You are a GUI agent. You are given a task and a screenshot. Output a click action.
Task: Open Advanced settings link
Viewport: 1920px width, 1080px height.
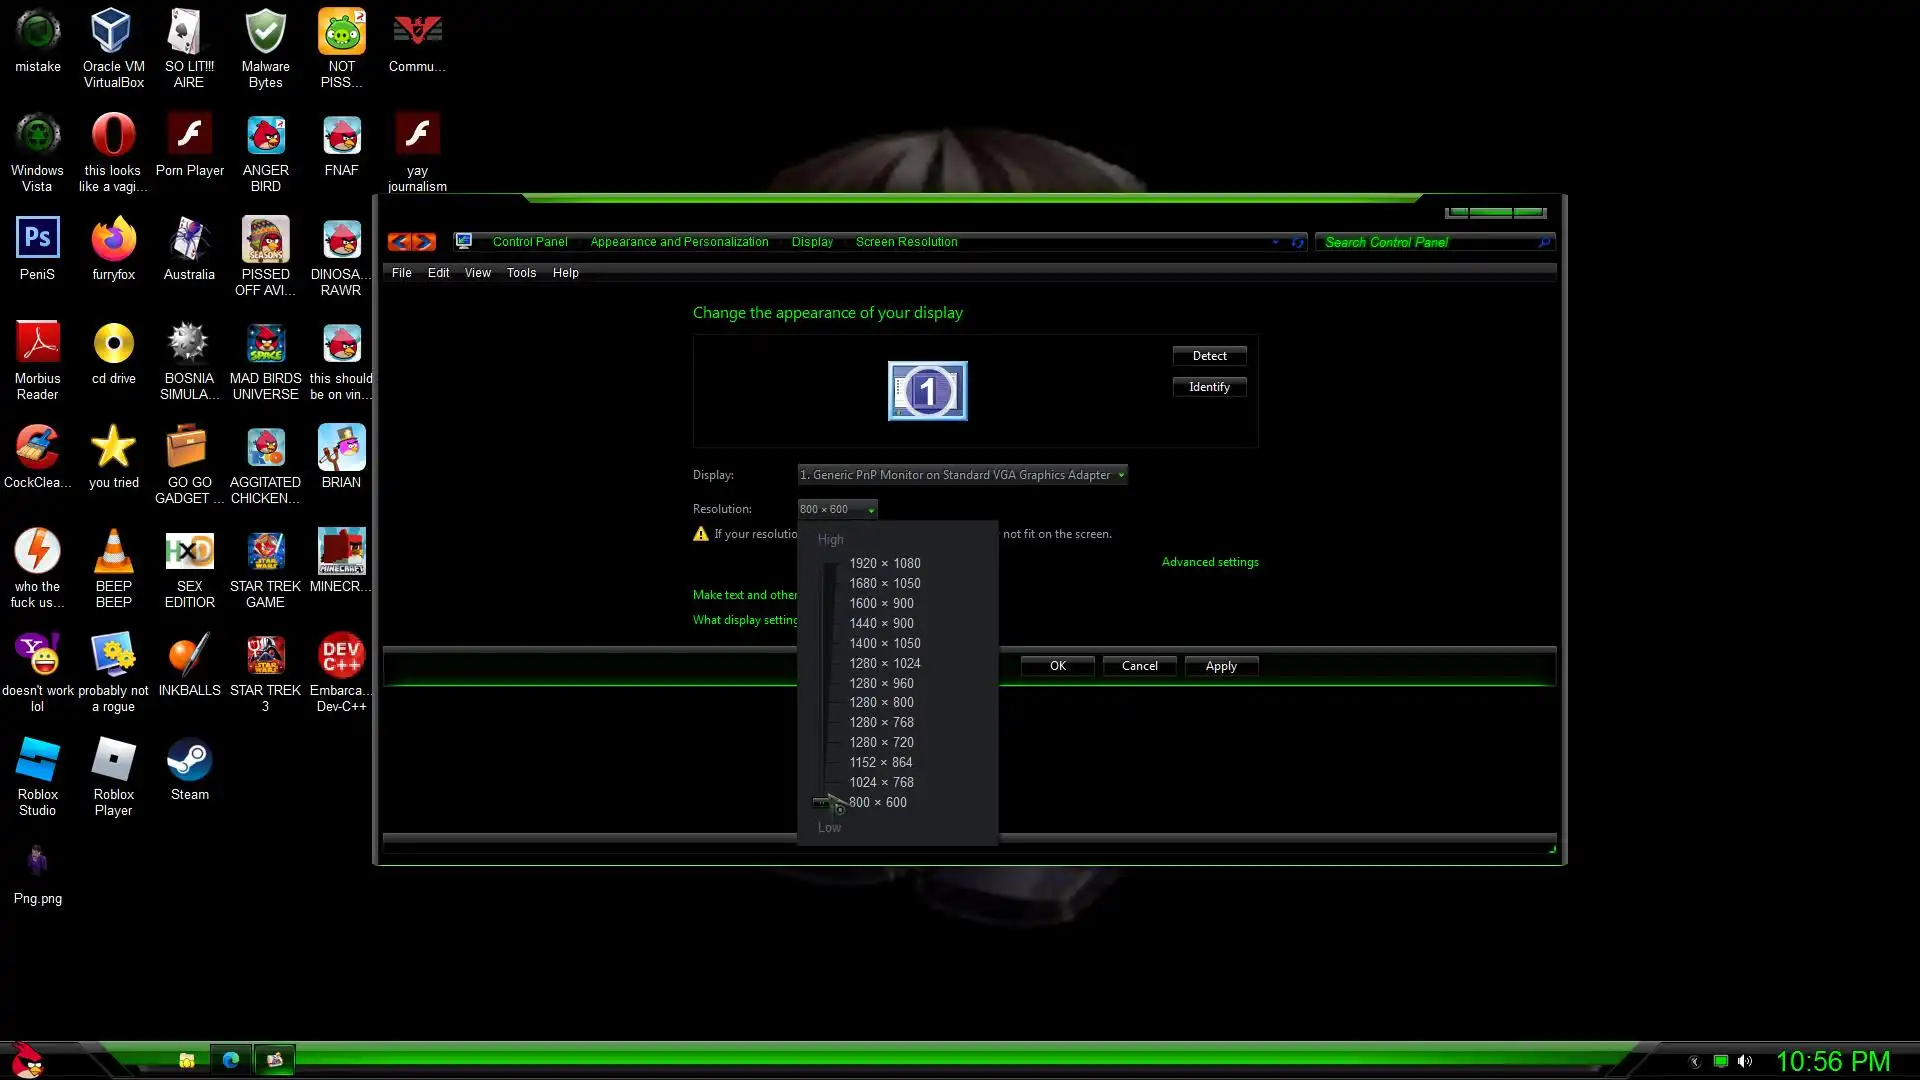[1209, 562]
